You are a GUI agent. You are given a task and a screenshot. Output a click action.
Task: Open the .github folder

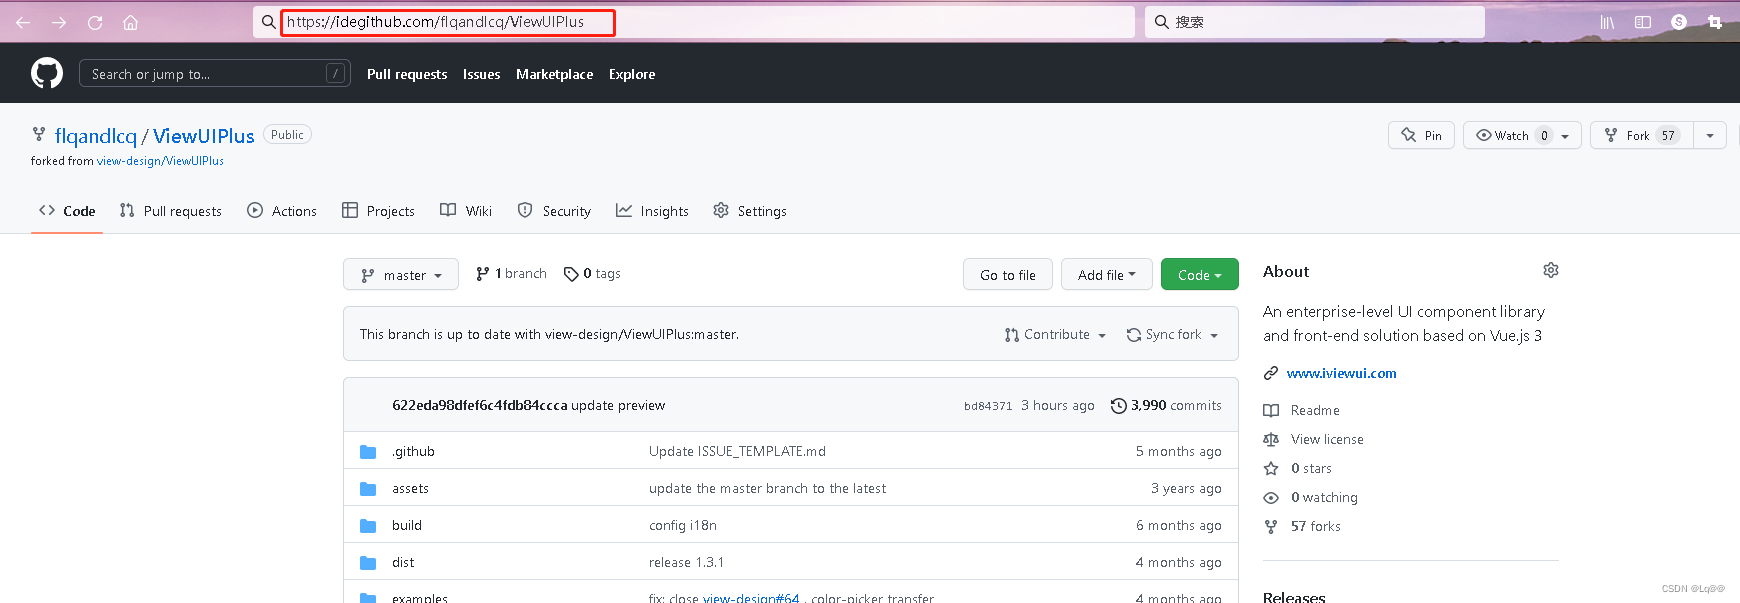413,451
